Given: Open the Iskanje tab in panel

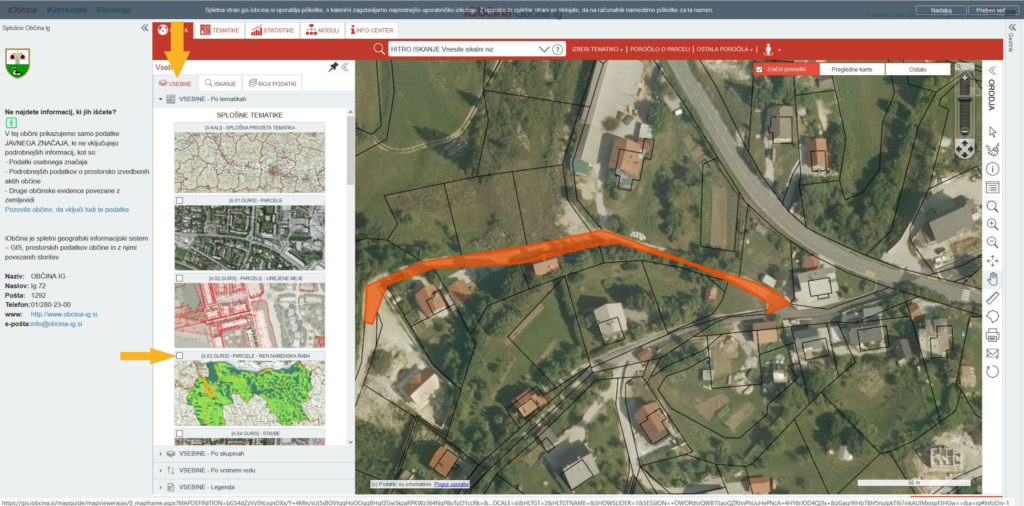Looking at the screenshot, I should 220,83.
